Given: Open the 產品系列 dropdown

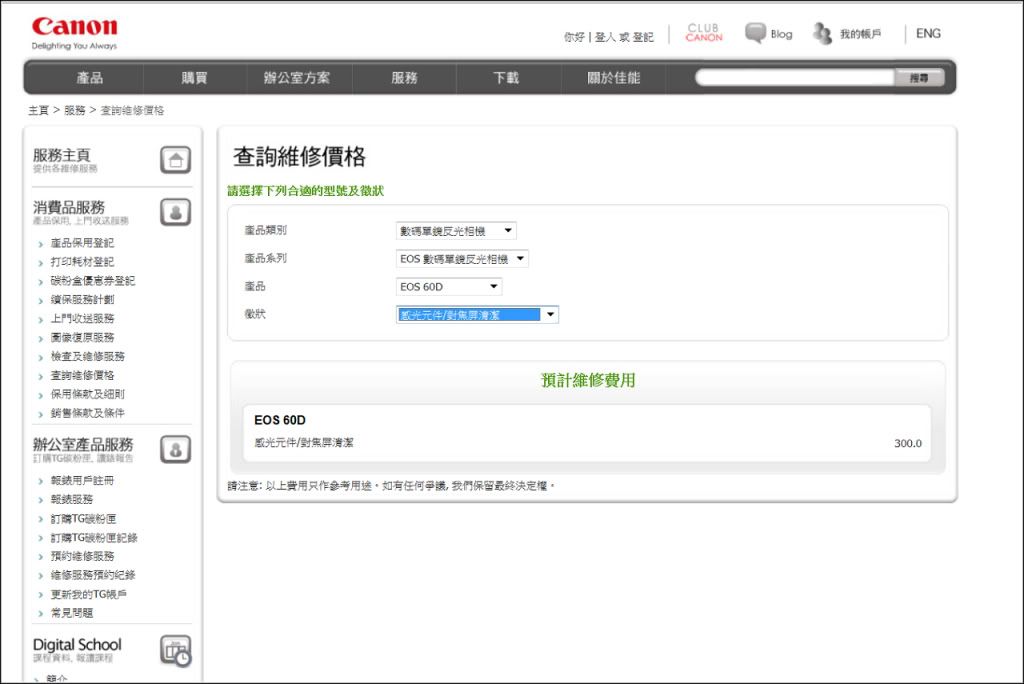Looking at the screenshot, I should [462, 259].
